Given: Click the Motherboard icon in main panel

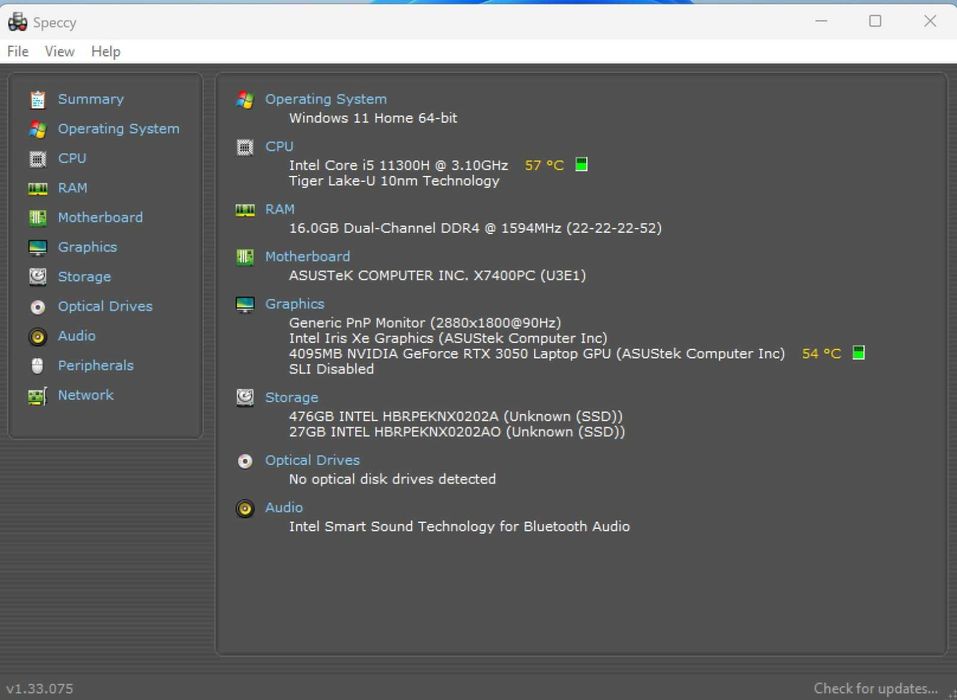Looking at the screenshot, I should point(245,257).
